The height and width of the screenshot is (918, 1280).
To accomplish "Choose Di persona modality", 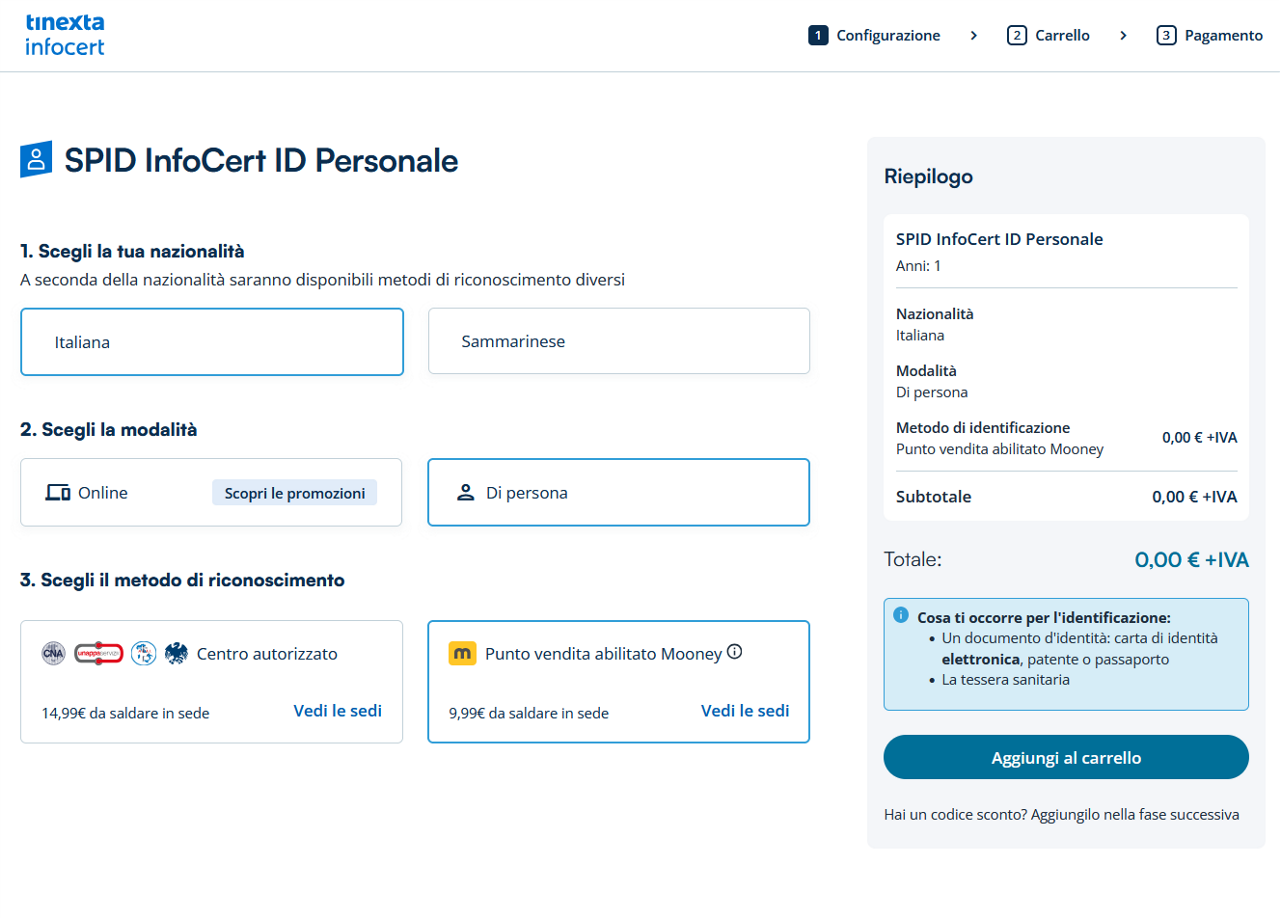I will (x=619, y=492).
